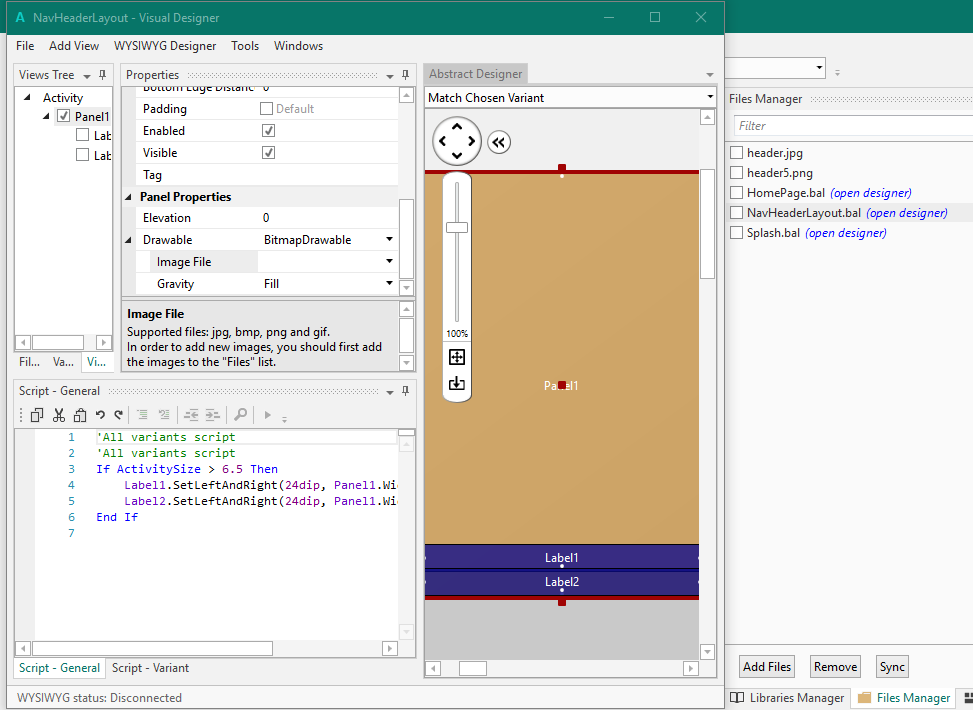Collapse the designer navigation with double-arrow button
This screenshot has height=710, width=973.
pyautogui.click(x=499, y=142)
